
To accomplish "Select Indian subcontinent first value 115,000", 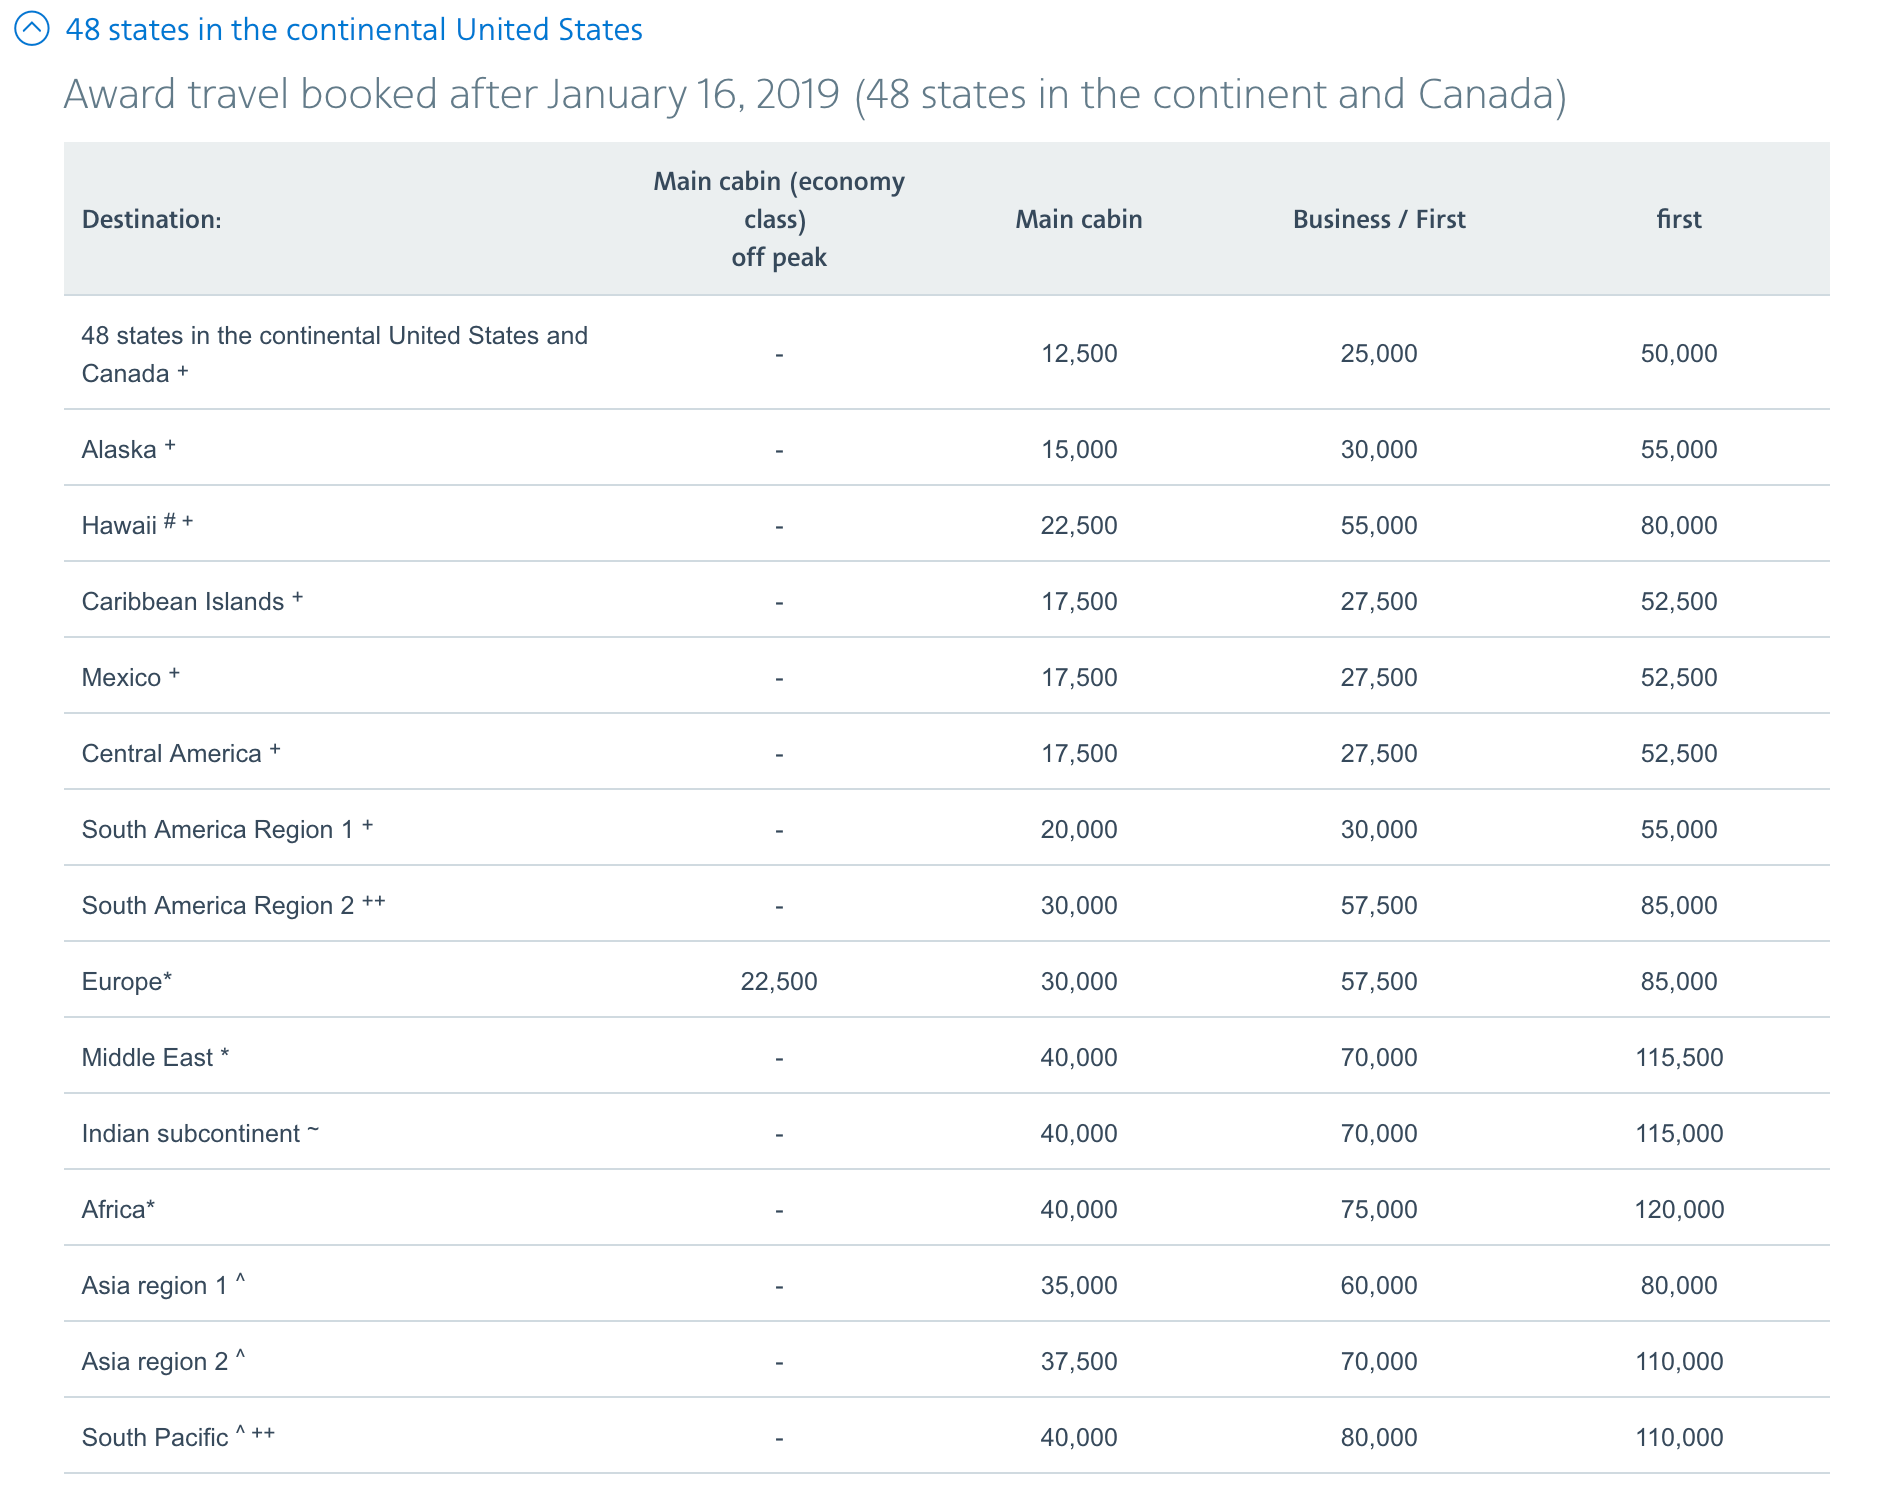I will coord(1679,1133).
